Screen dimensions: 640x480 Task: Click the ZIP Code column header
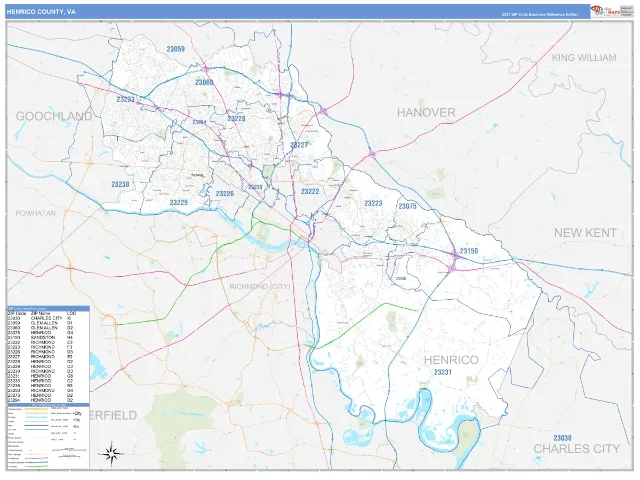tap(17, 313)
